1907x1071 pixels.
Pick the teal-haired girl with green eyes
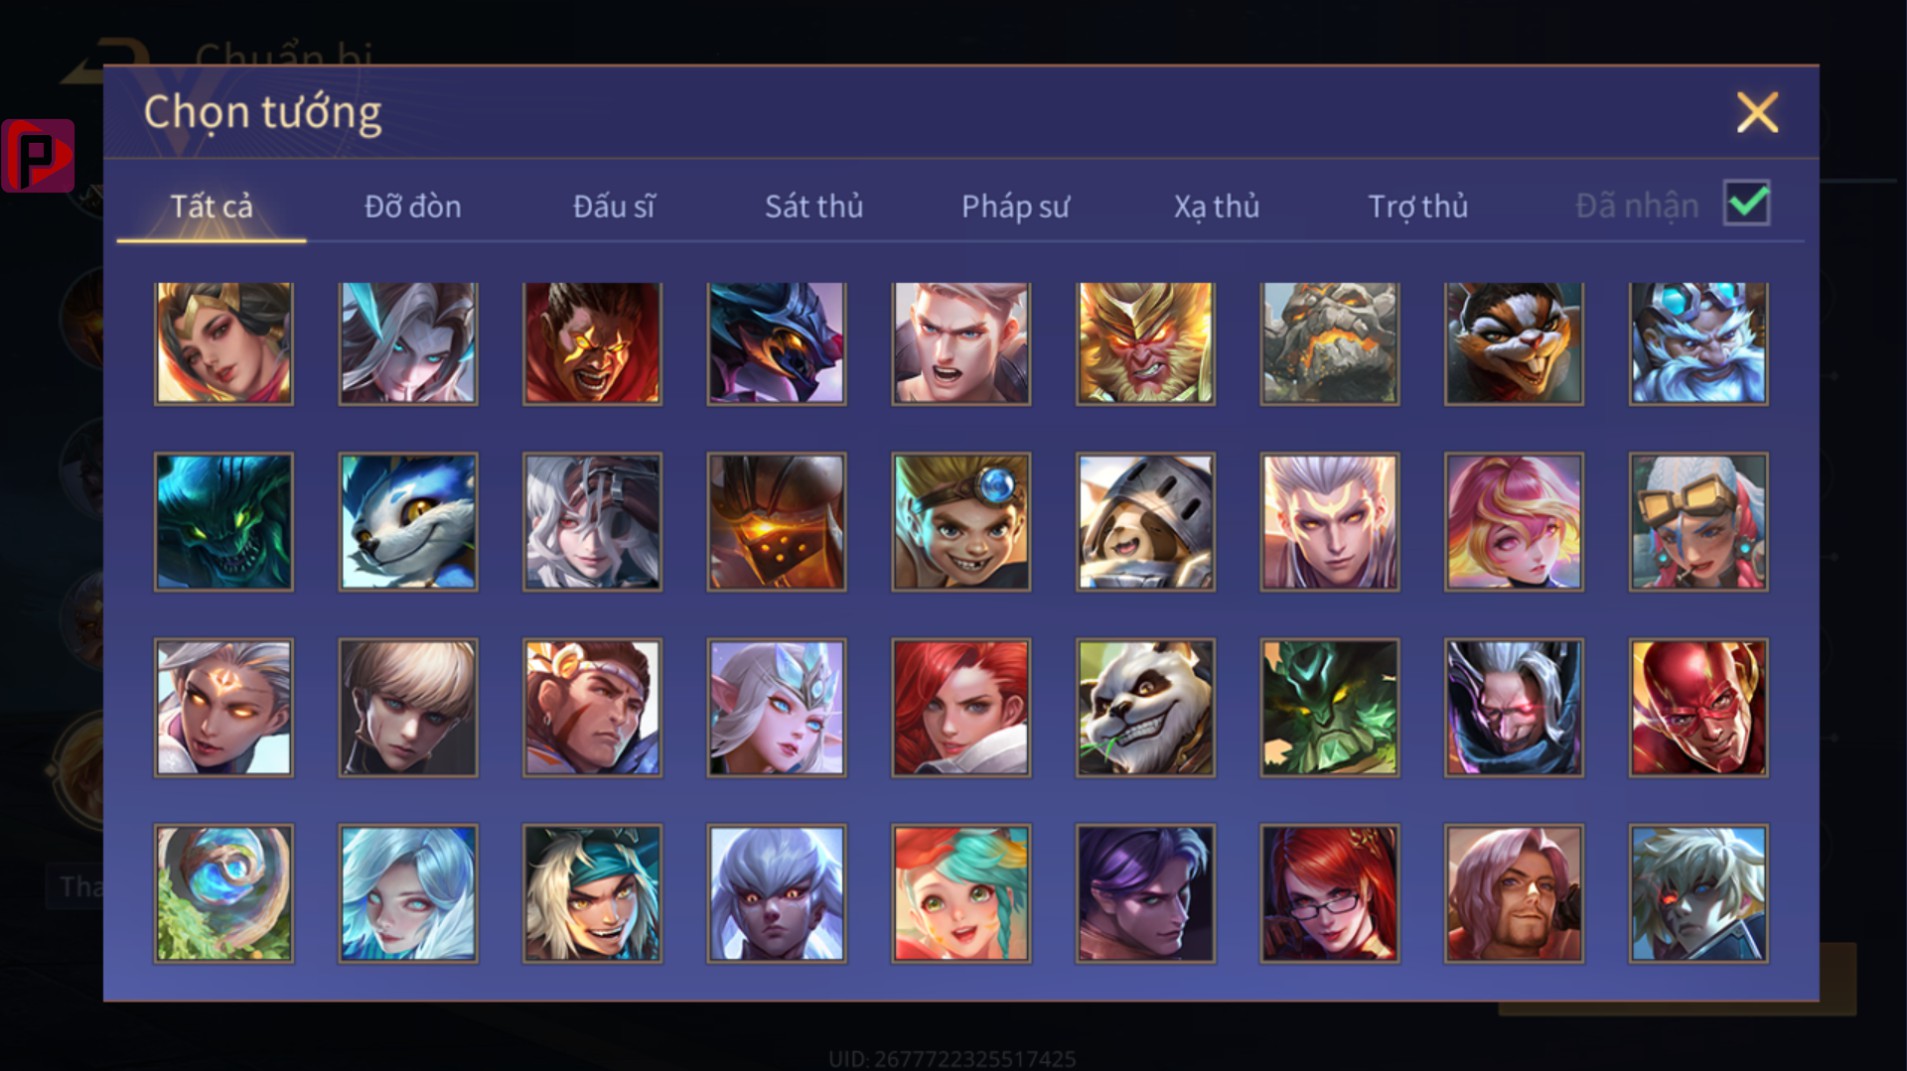coord(960,893)
